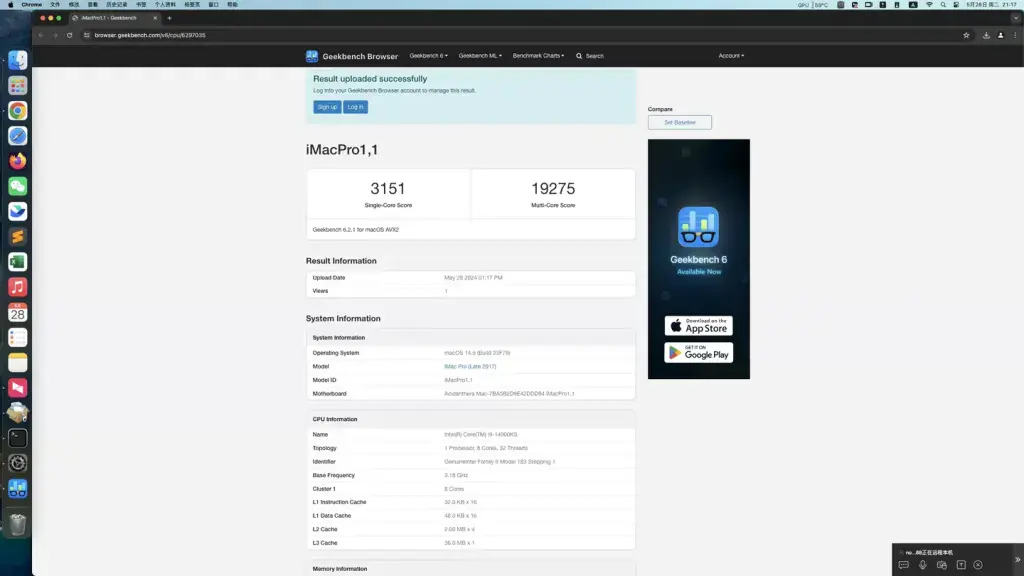Open the Geekbench 6 dropdown menu

428,56
